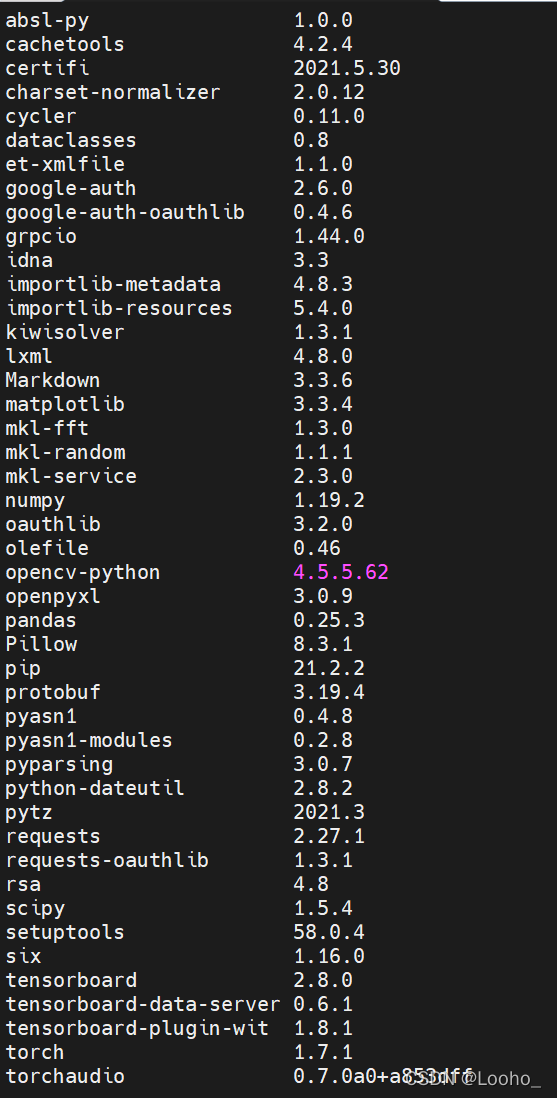The height and width of the screenshot is (1098, 557).
Task: Click the pandas version 0.25.3
Action: (x=329, y=620)
